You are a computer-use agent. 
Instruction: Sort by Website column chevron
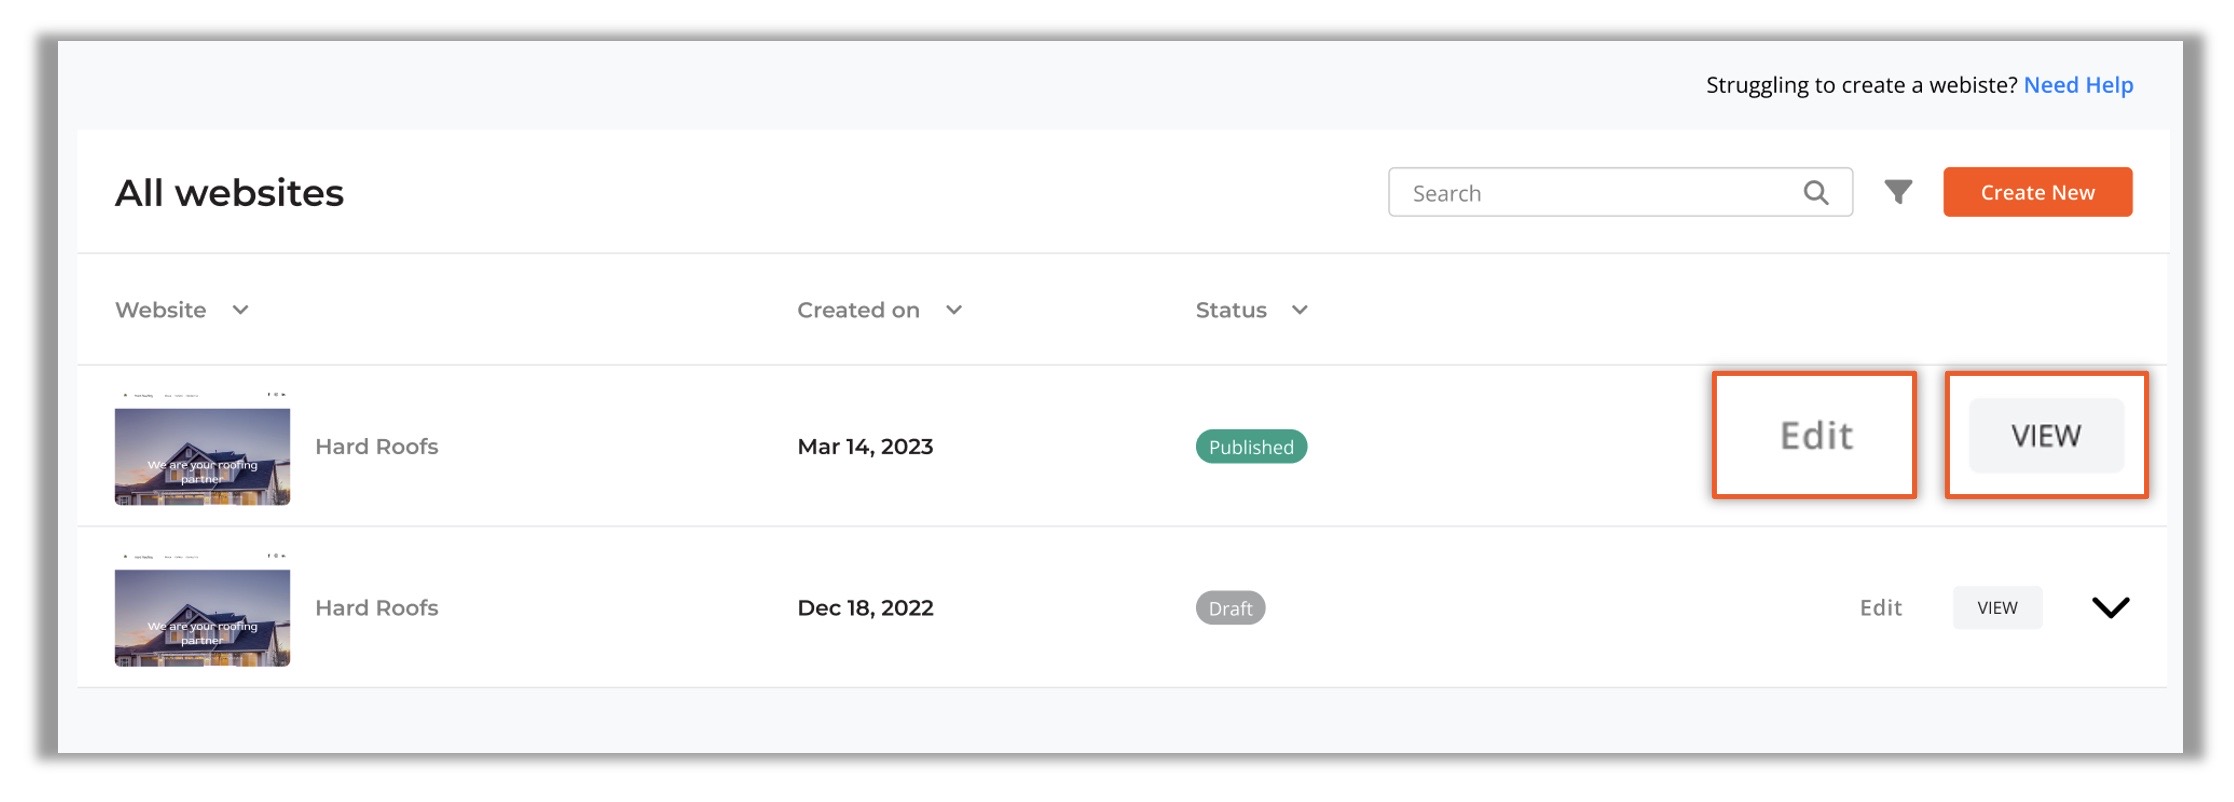240,310
